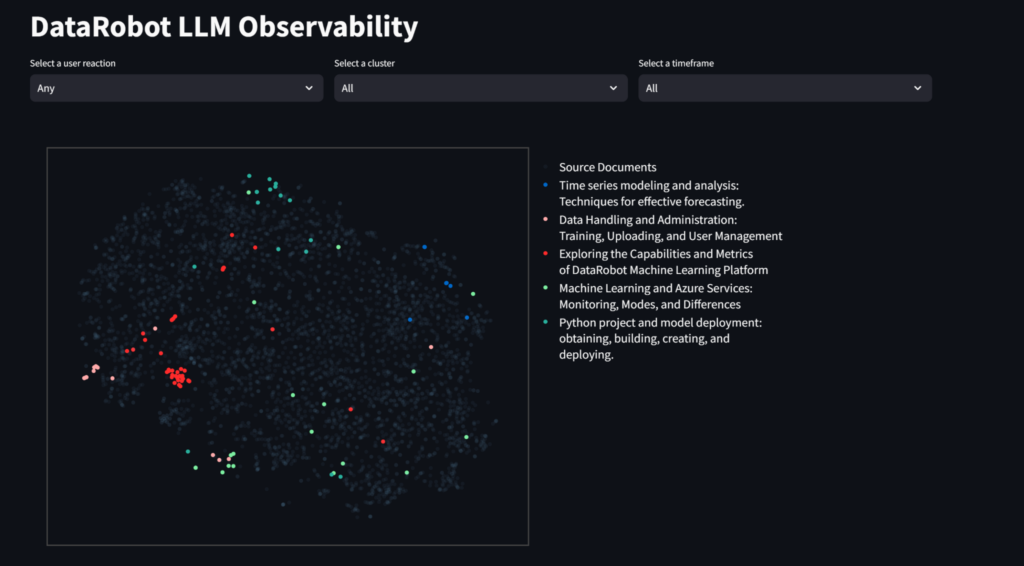
Task: Click the dense red point cluster in the scatter plot
Action: 178,377
